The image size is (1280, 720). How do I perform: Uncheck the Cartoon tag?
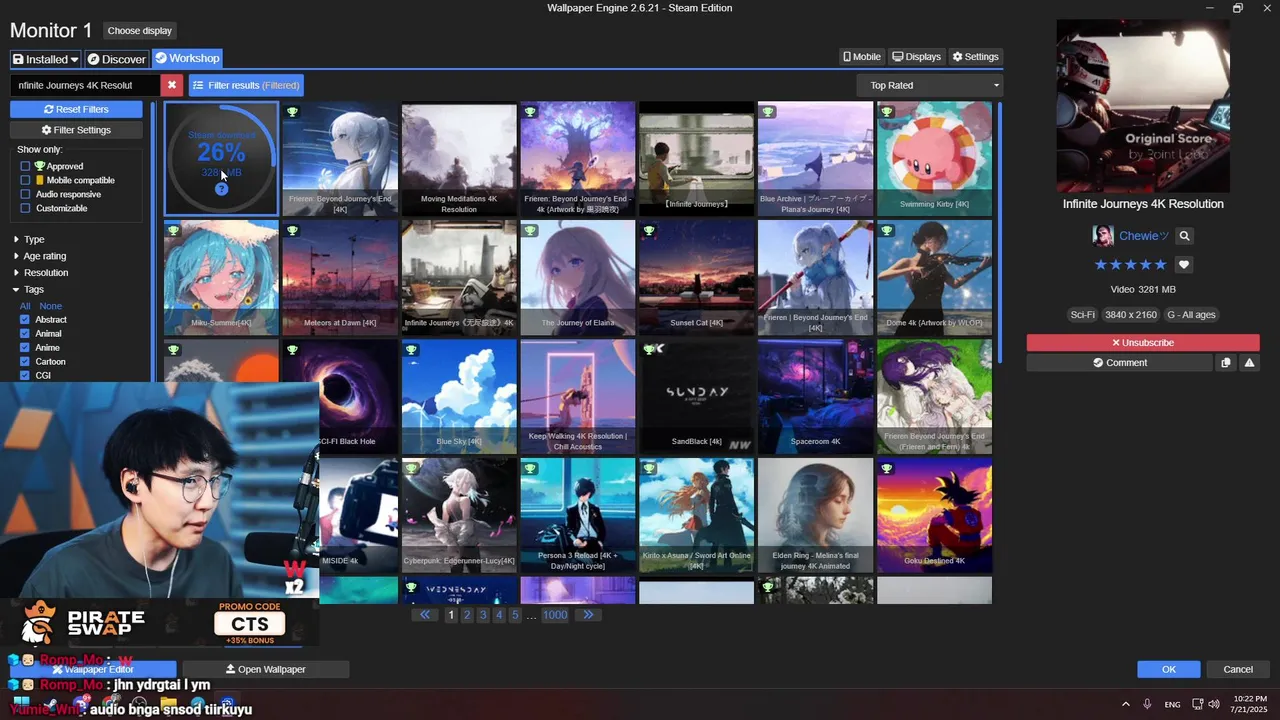click(x=25, y=362)
